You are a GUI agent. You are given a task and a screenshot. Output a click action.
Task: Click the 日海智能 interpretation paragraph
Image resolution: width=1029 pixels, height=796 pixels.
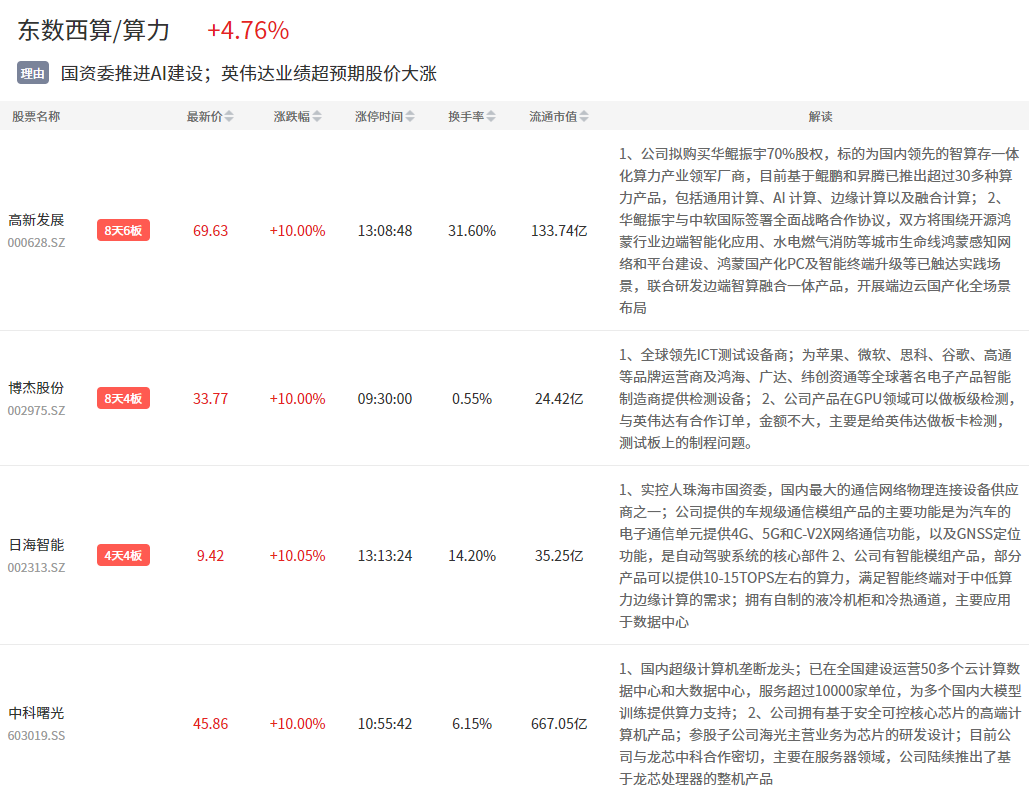coord(820,556)
